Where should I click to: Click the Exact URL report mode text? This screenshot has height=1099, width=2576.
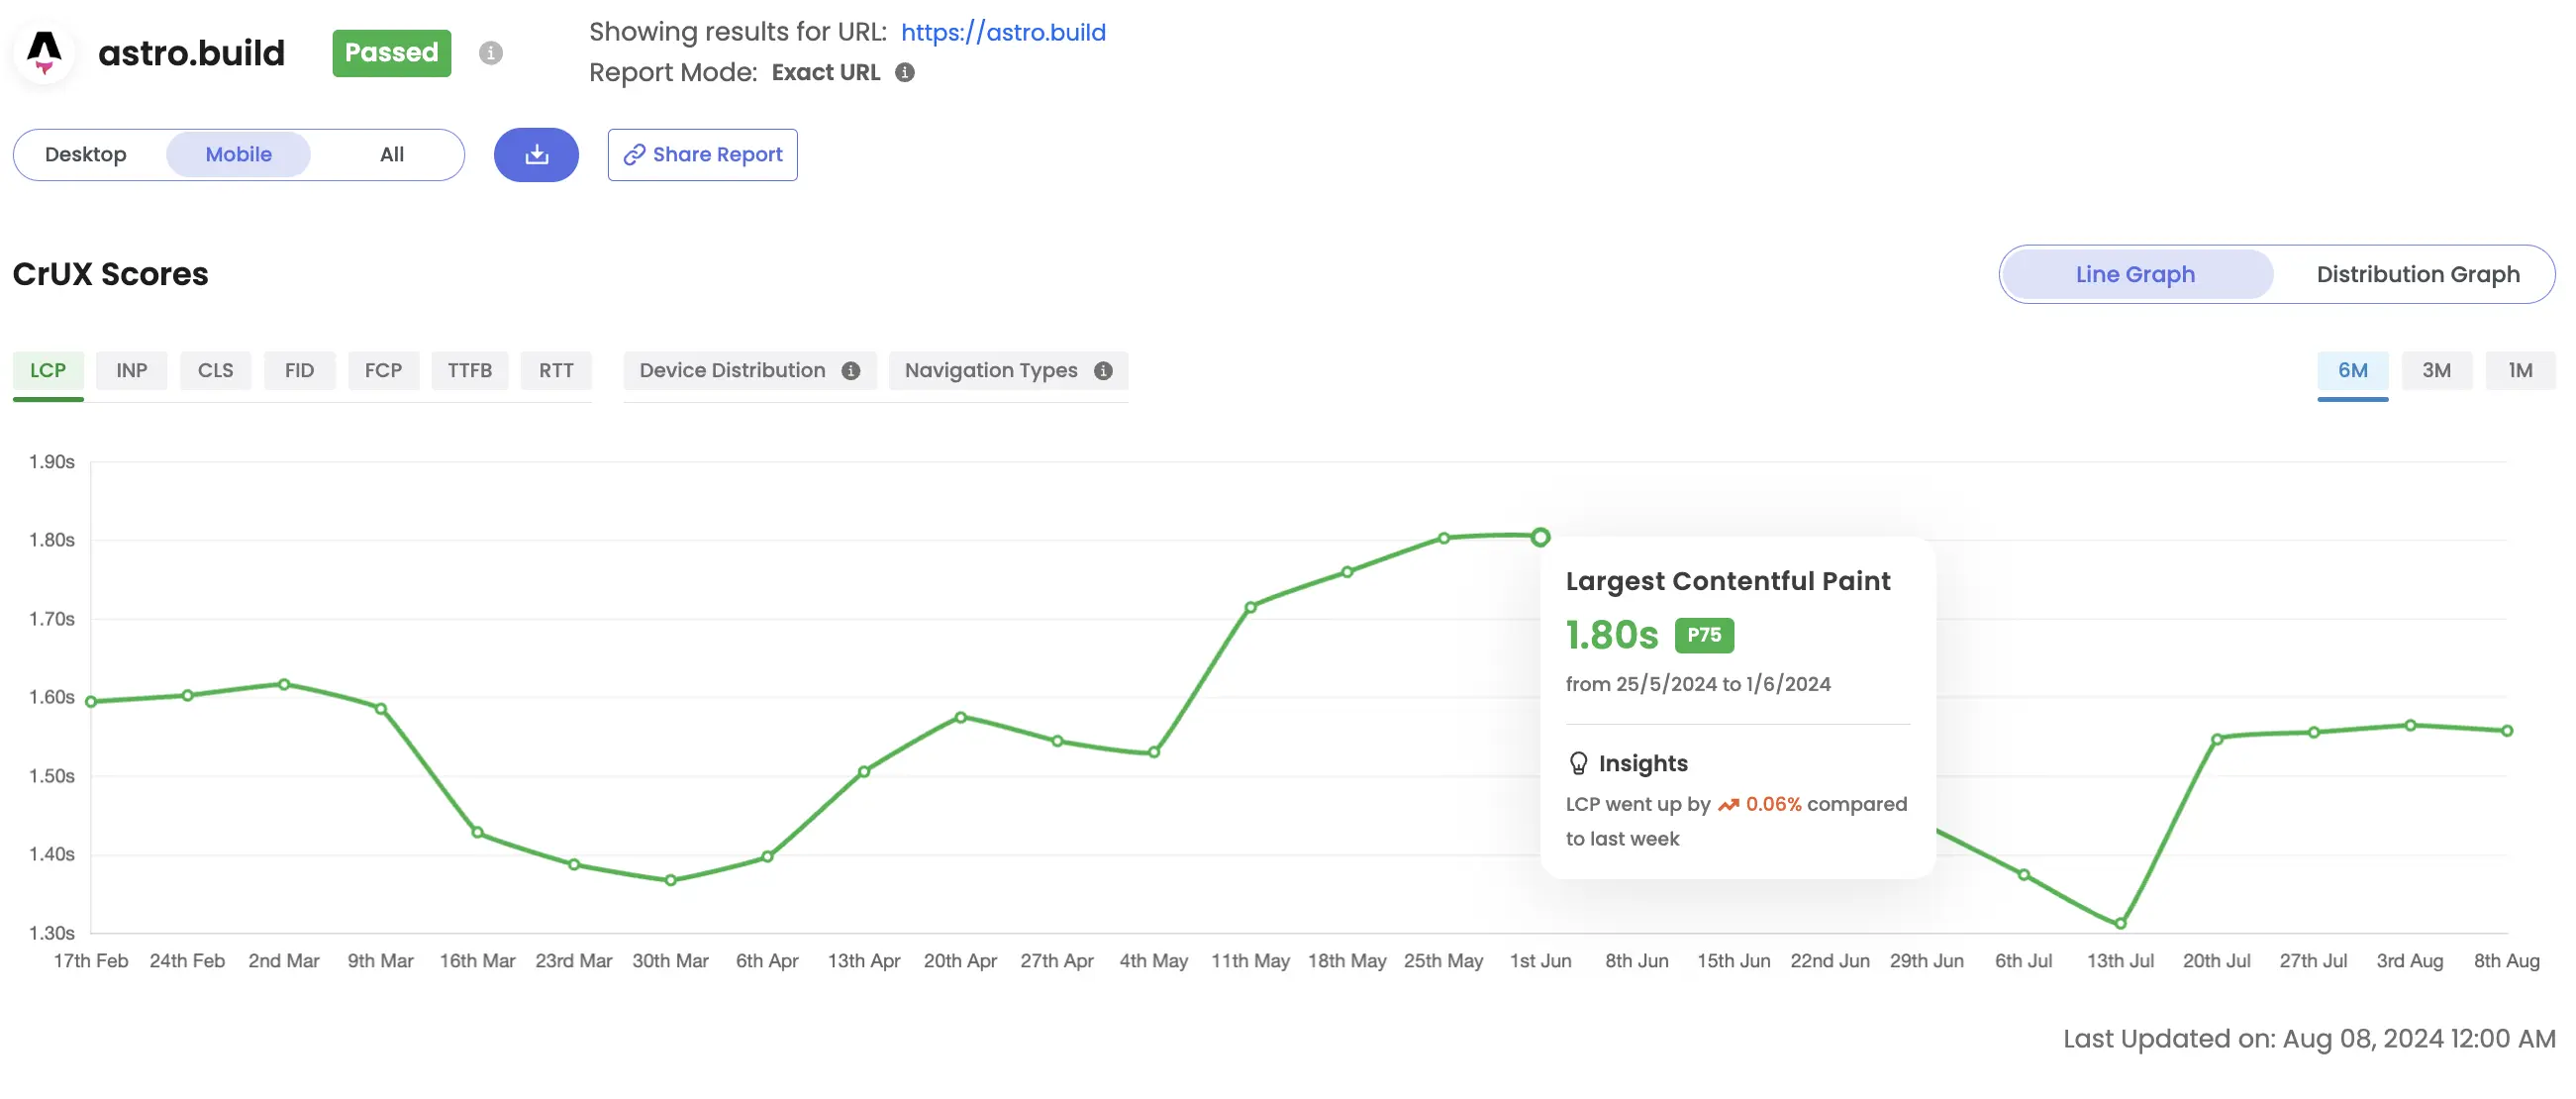[x=826, y=73]
